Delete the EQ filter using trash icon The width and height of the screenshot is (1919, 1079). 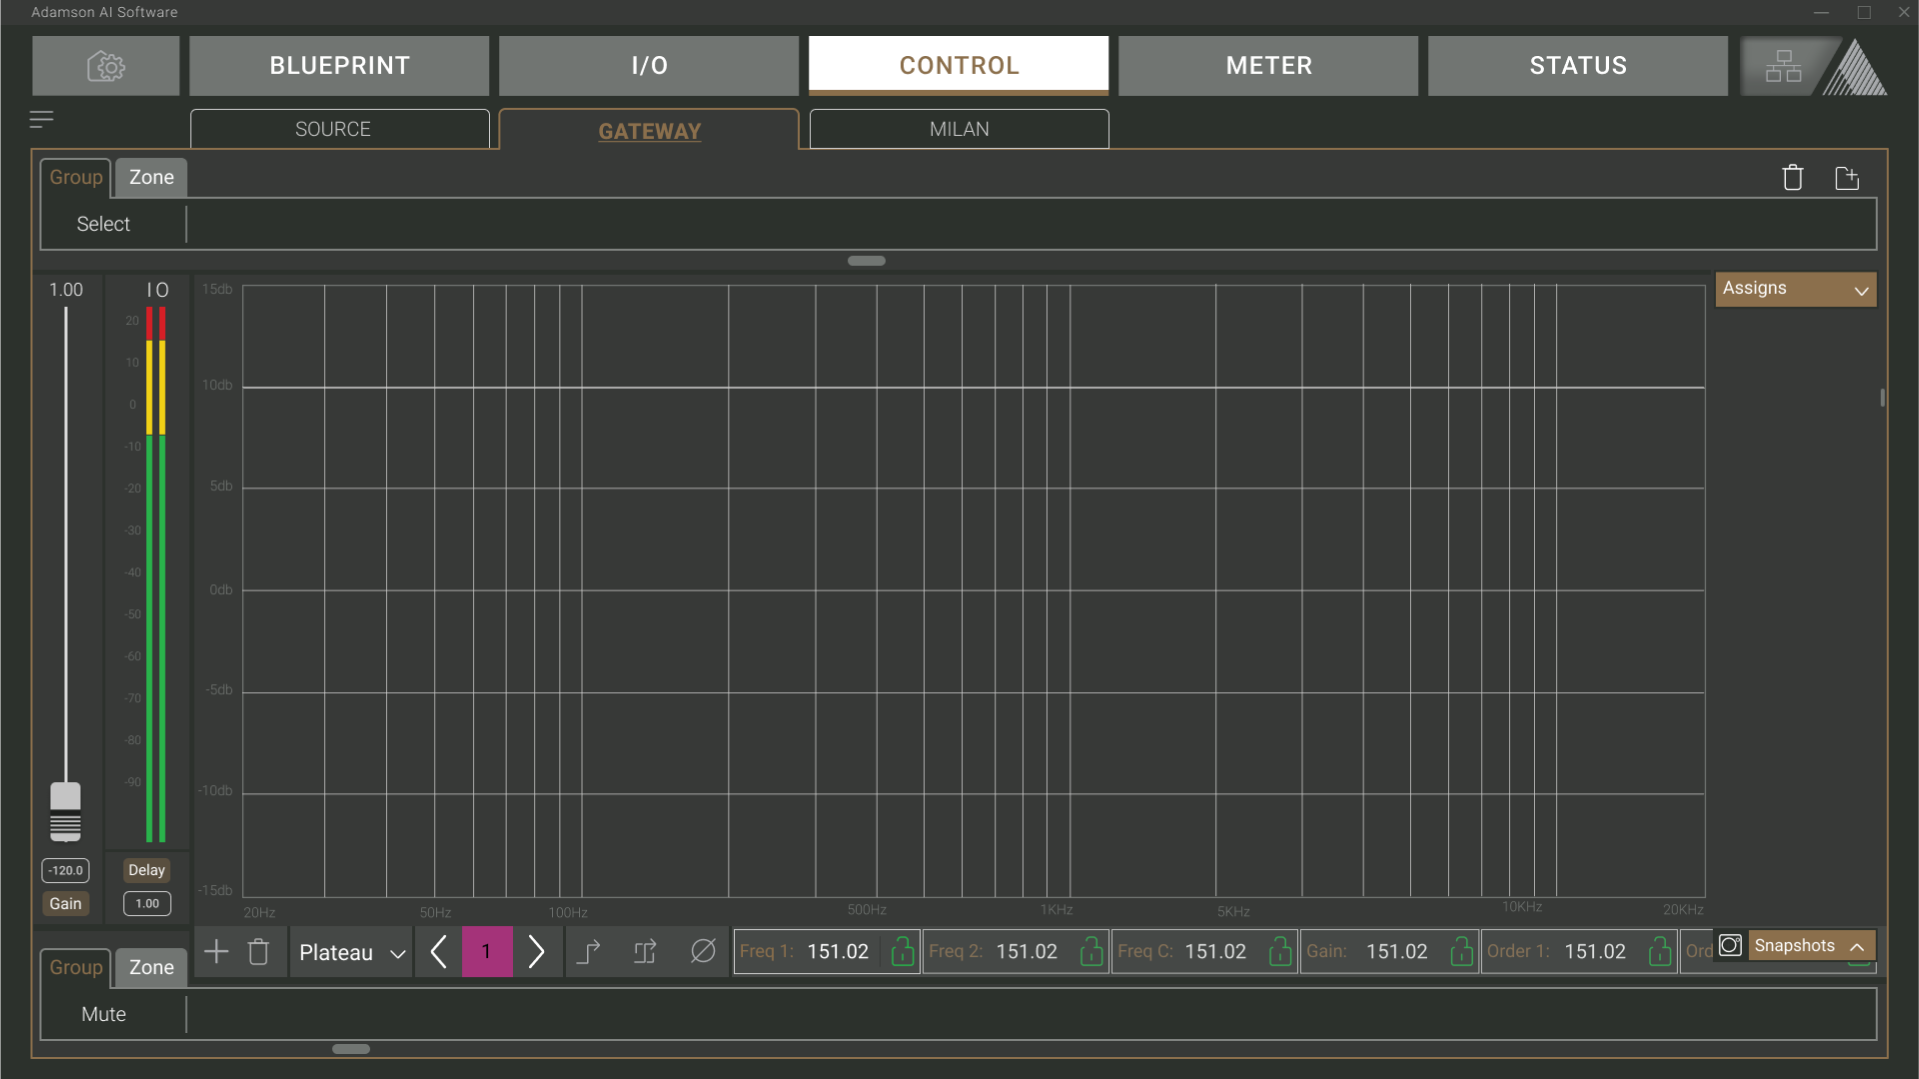coord(259,951)
